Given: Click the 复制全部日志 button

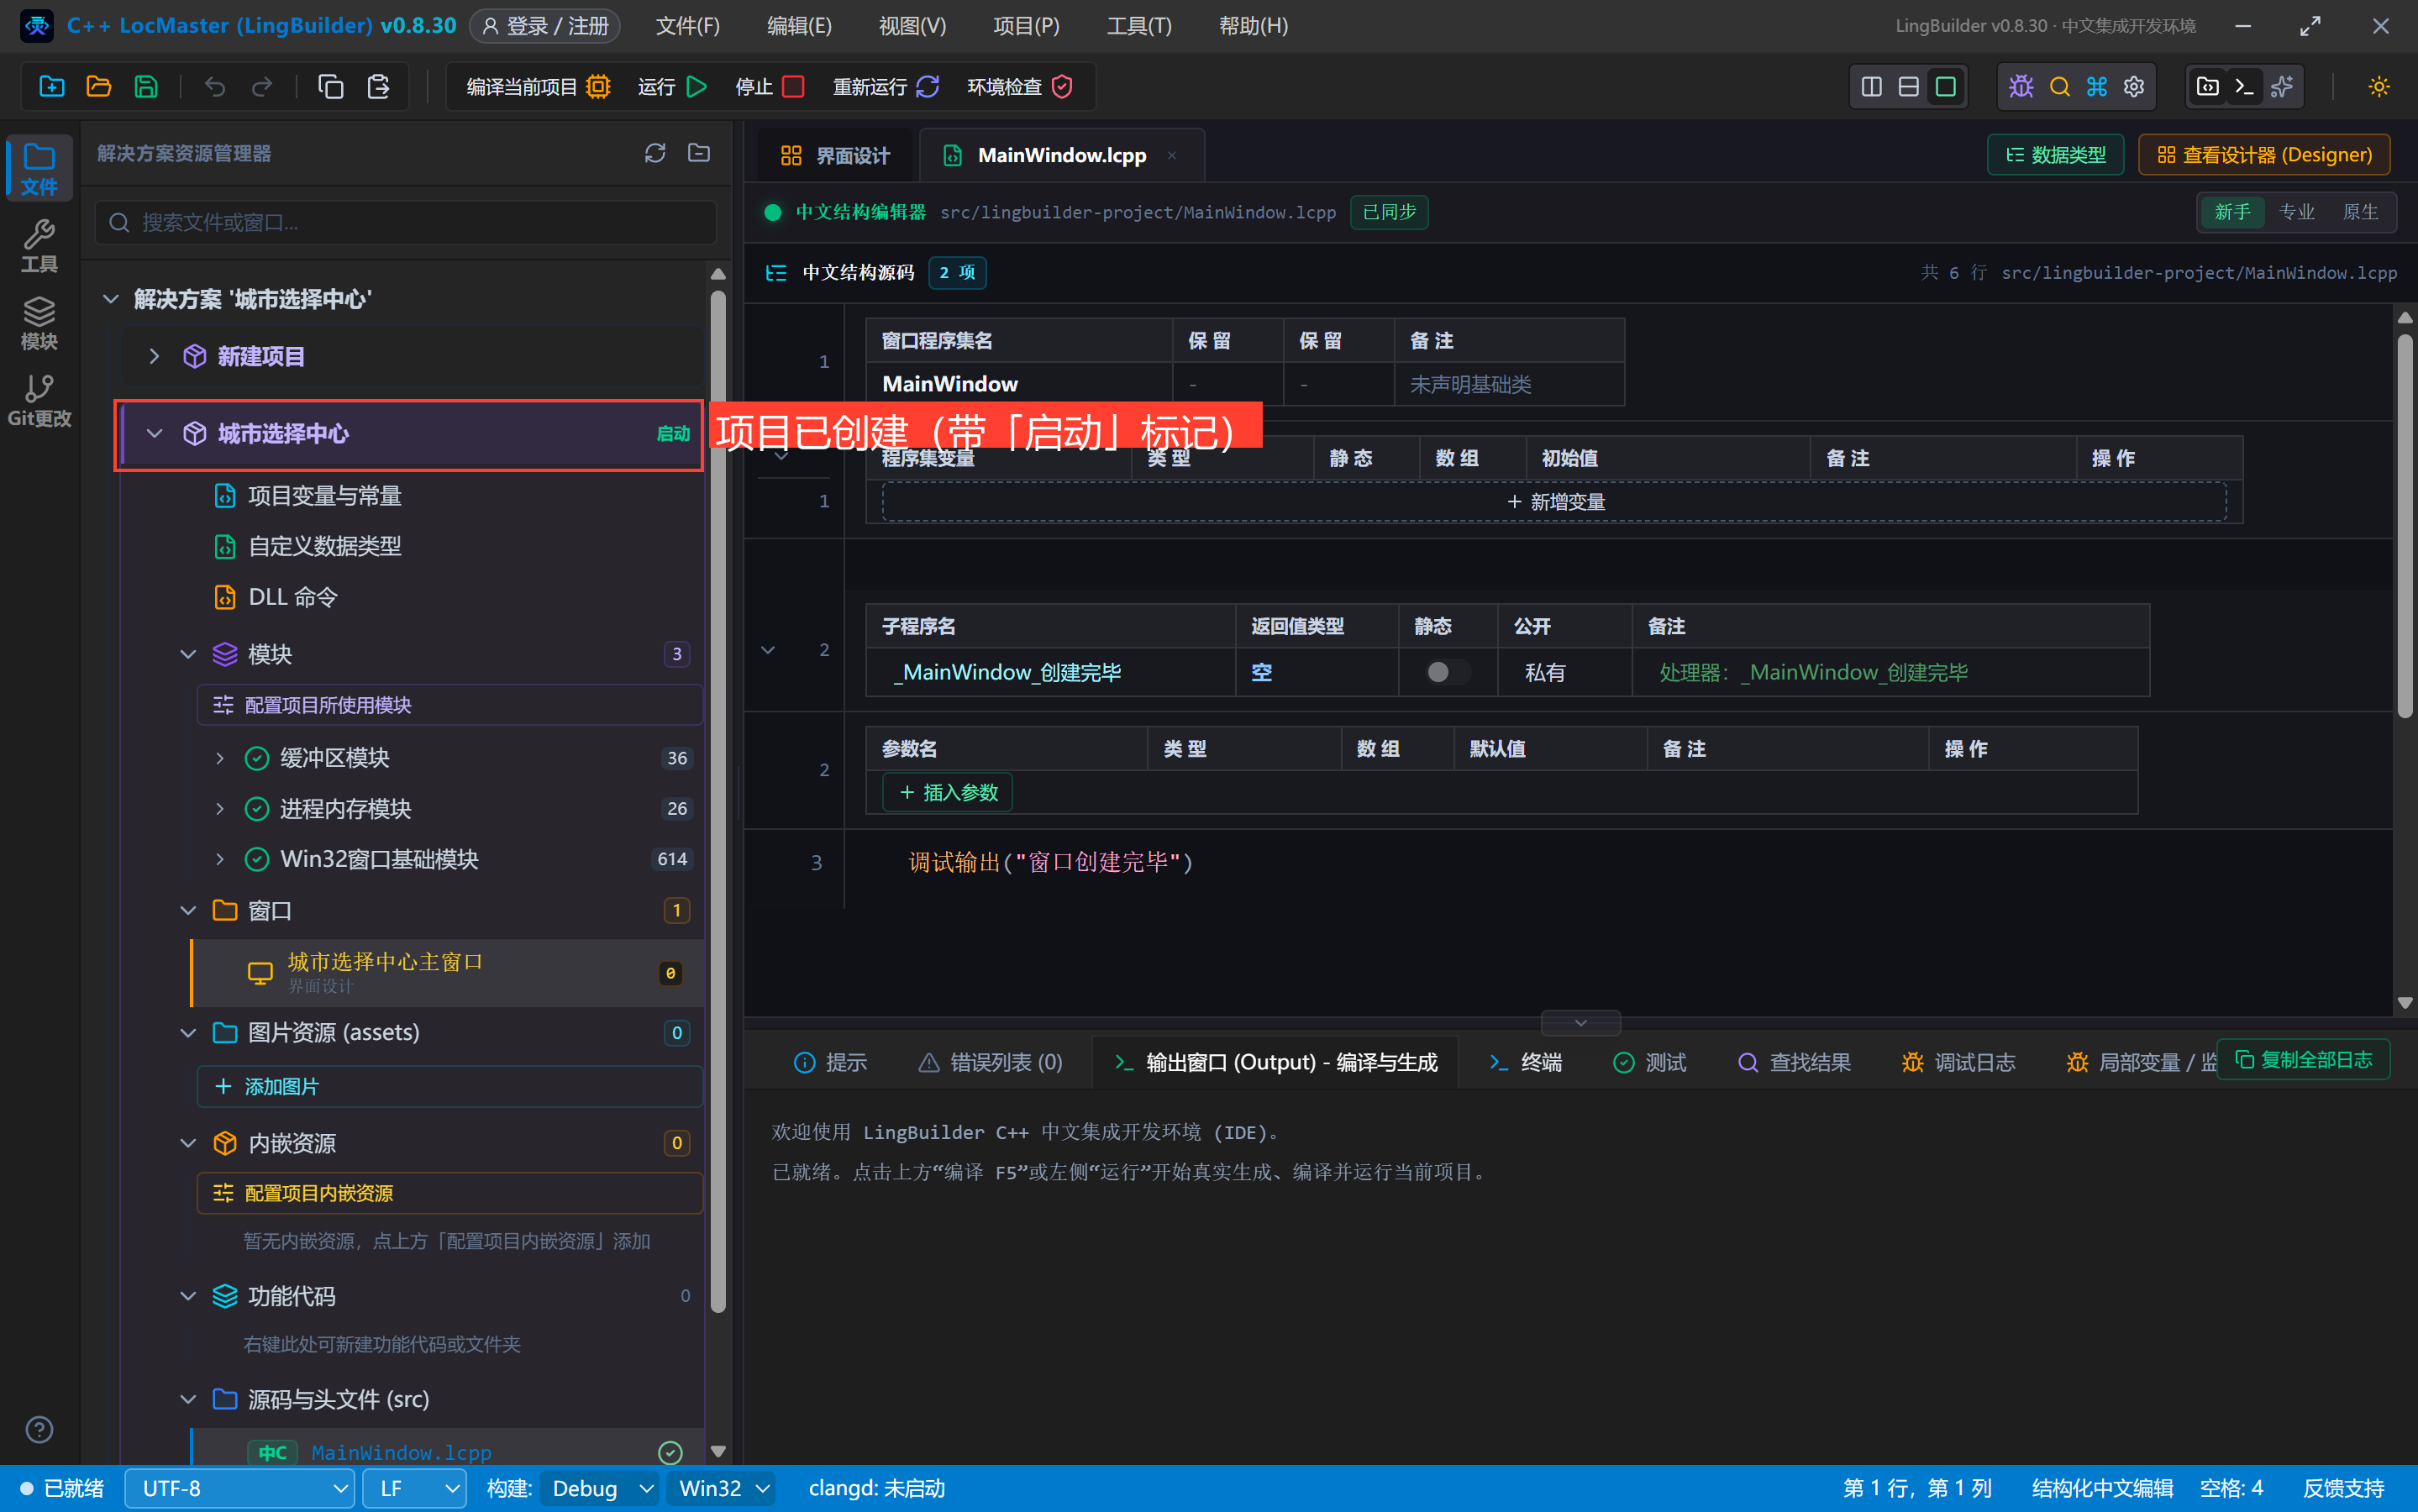Looking at the screenshot, I should click(x=2303, y=1060).
